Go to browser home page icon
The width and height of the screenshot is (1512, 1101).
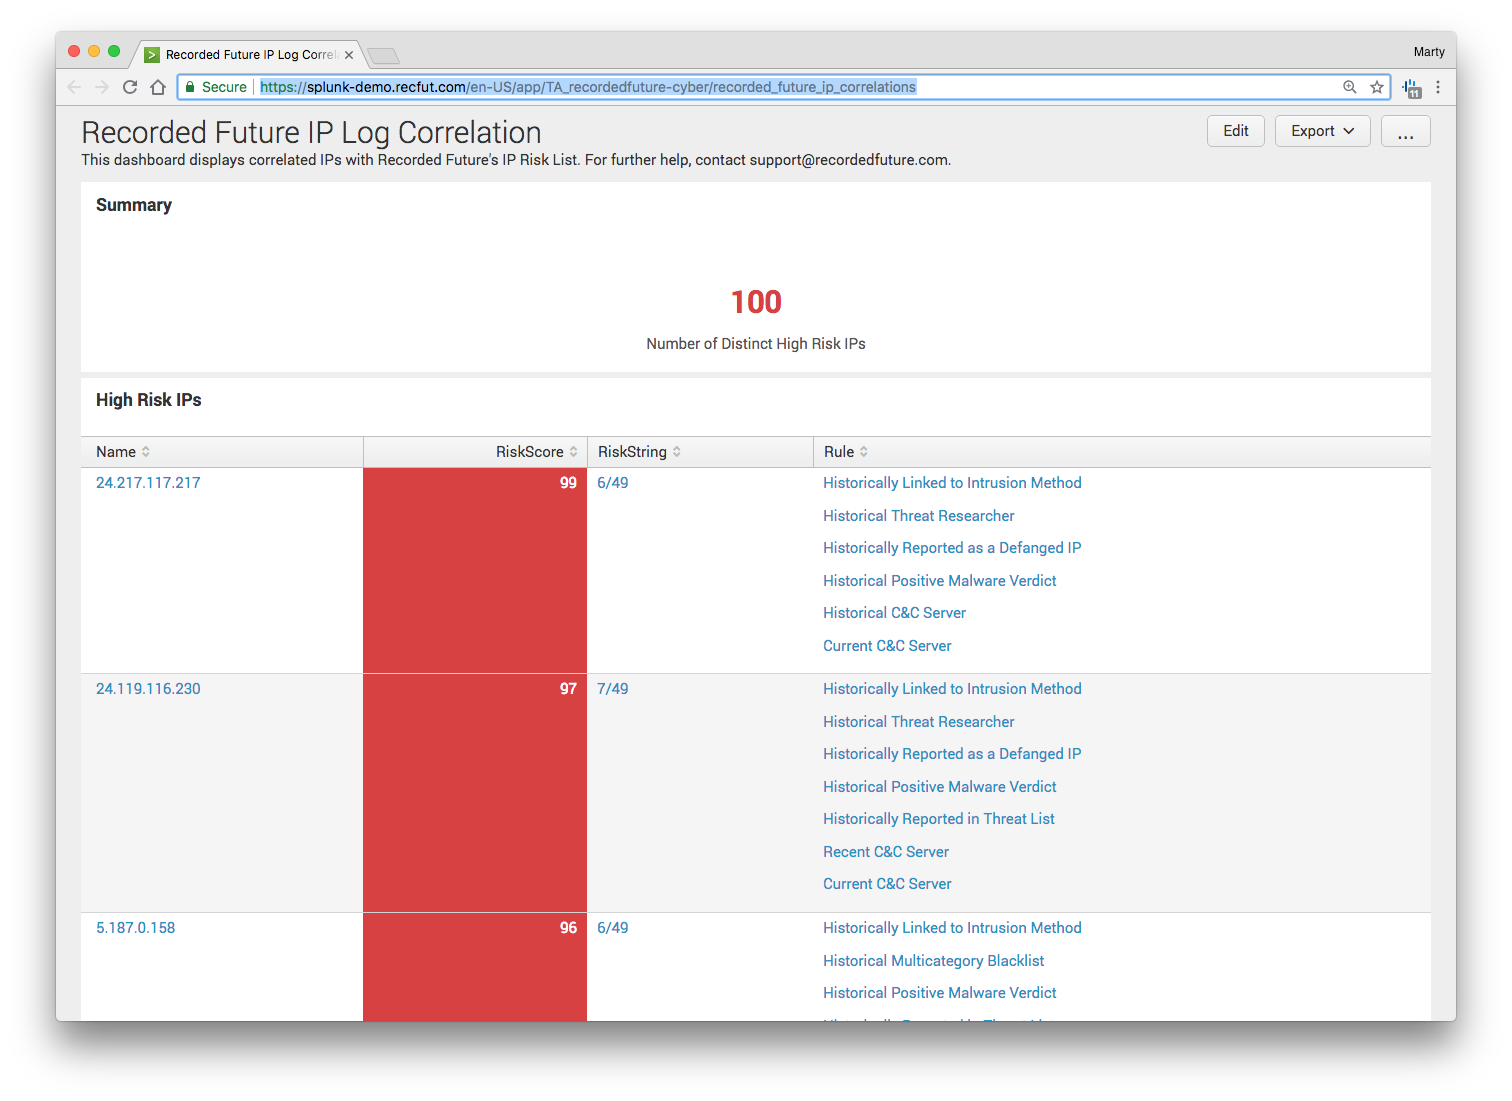tap(158, 87)
